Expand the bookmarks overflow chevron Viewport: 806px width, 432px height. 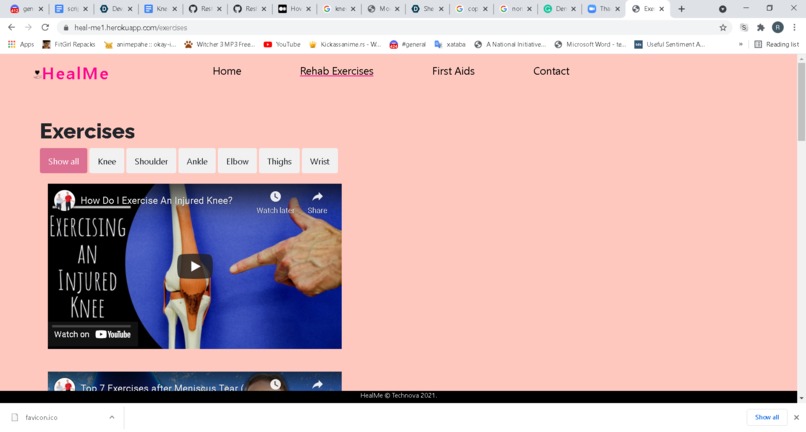pyautogui.click(x=741, y=45)
